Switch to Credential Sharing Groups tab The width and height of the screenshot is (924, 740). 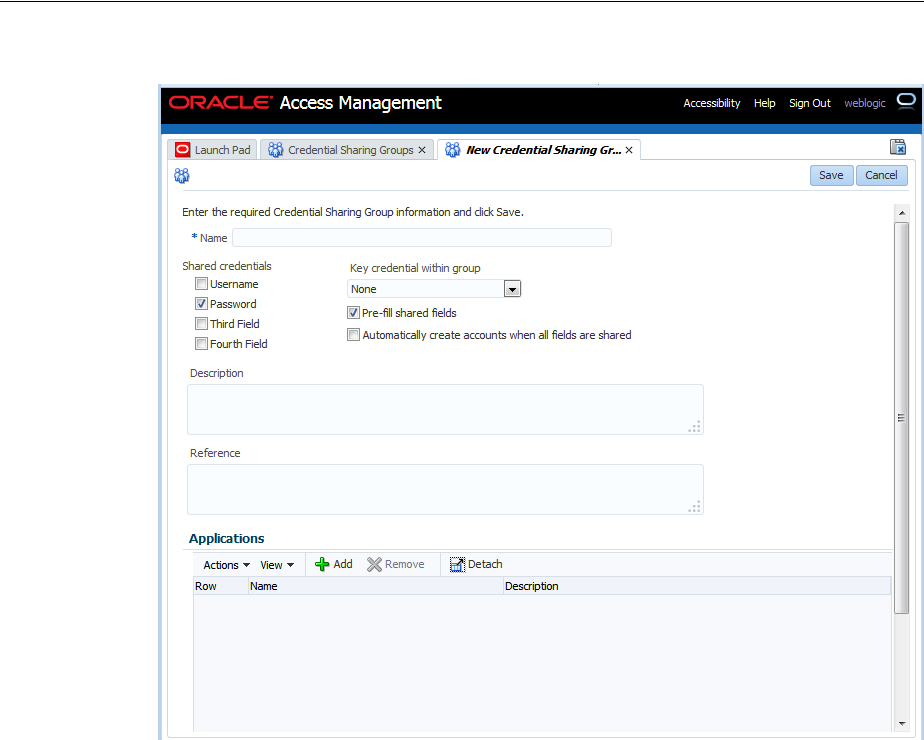click(347, 150)
